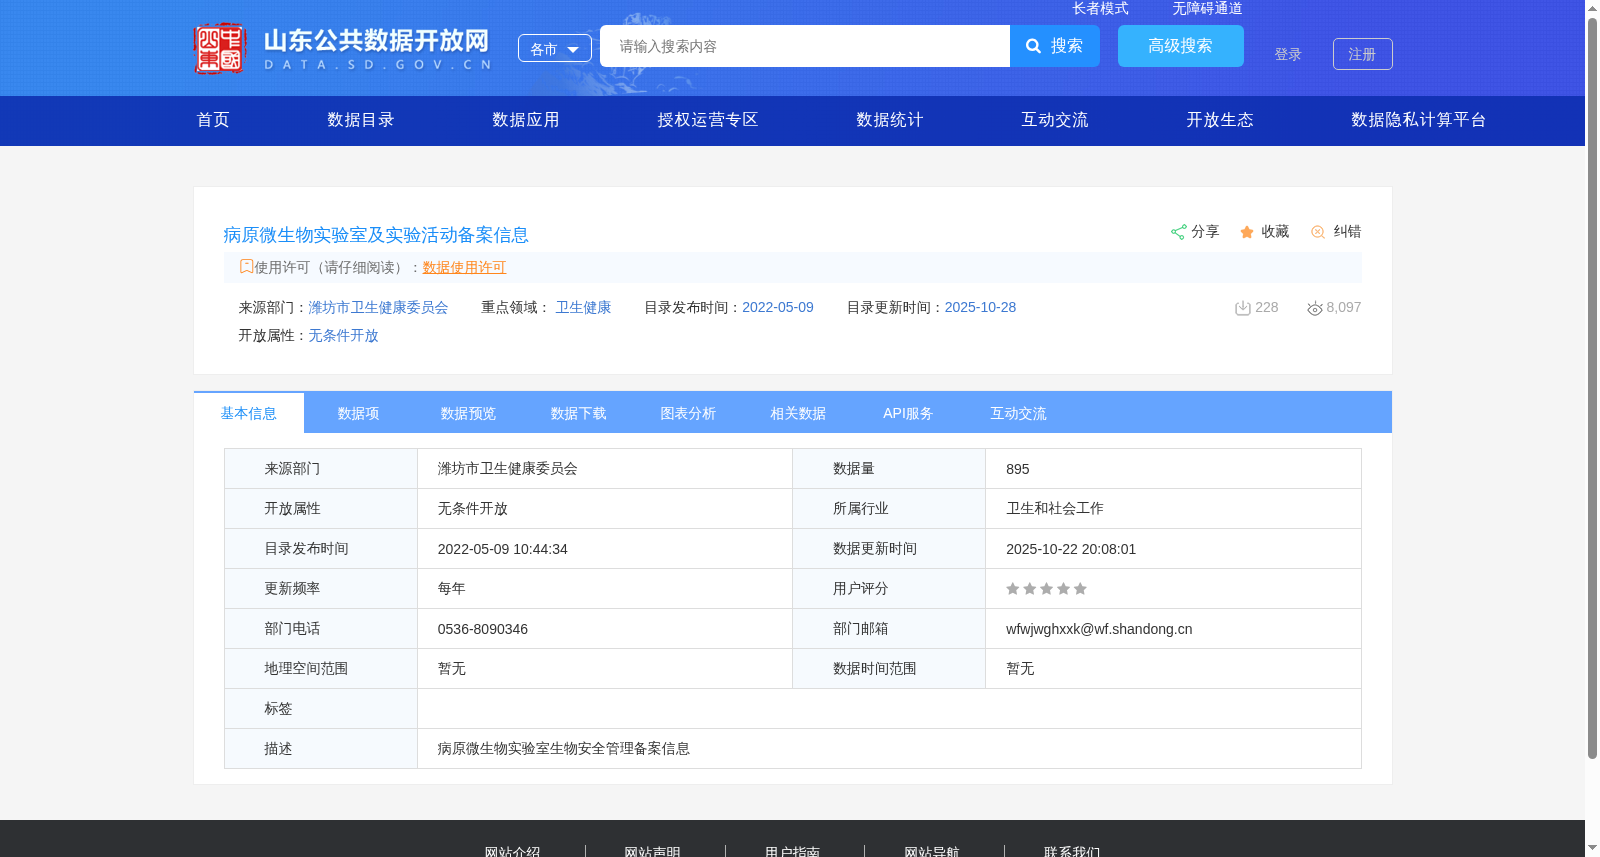
Task: Click 网站声明 in the footer
Action: [653, 852]
